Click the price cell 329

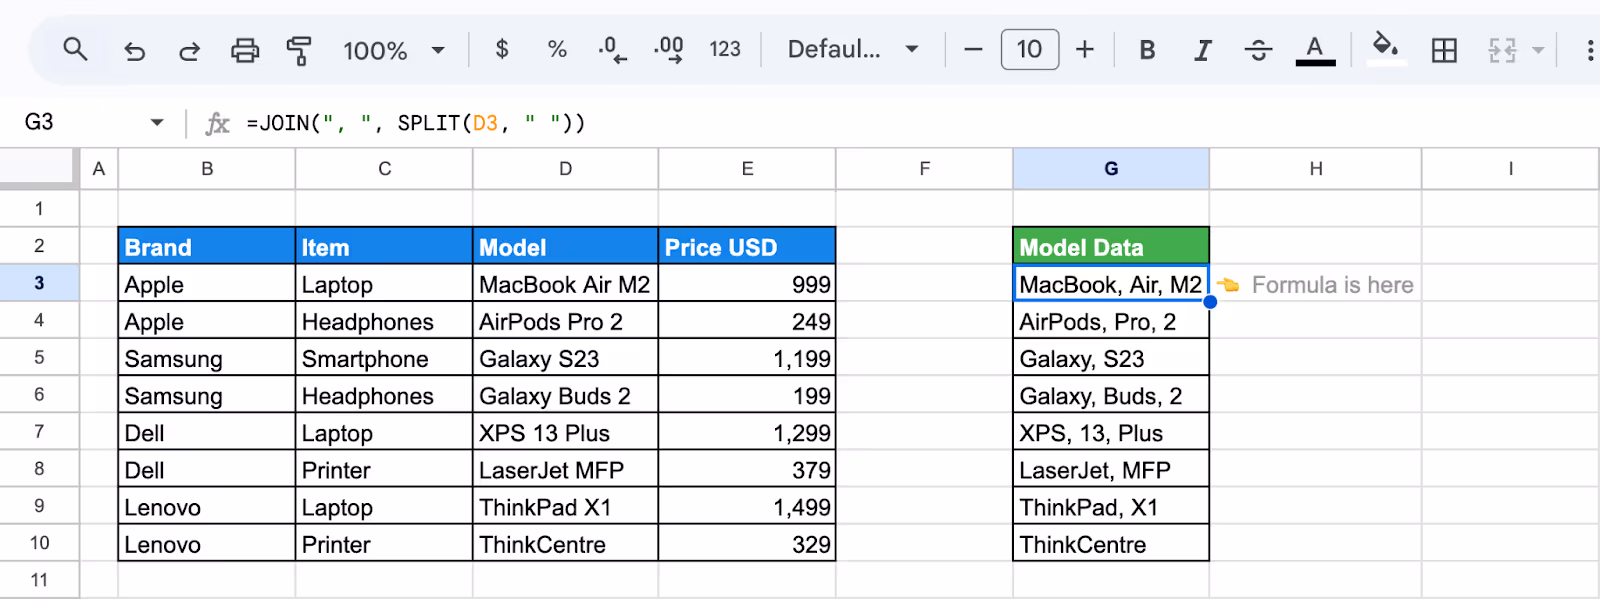pyautogui.click(x=747, y=544)
